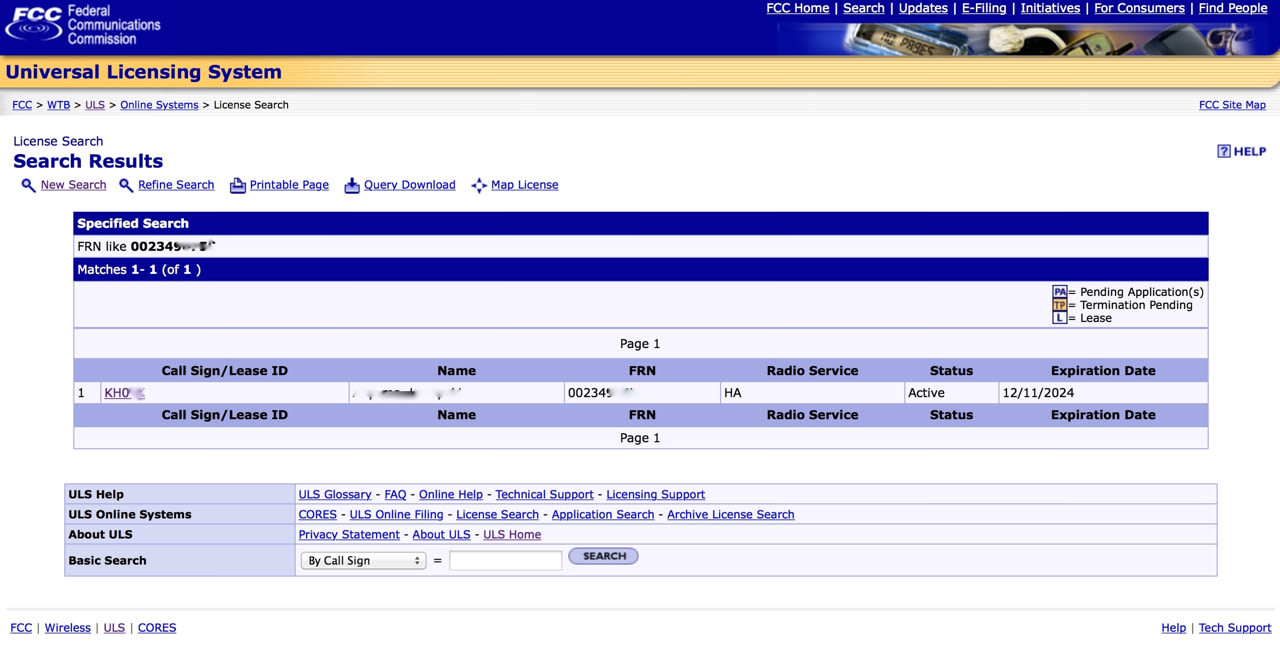
Task: Open For Consumers in the top navigation
Action: [1139, 8]
